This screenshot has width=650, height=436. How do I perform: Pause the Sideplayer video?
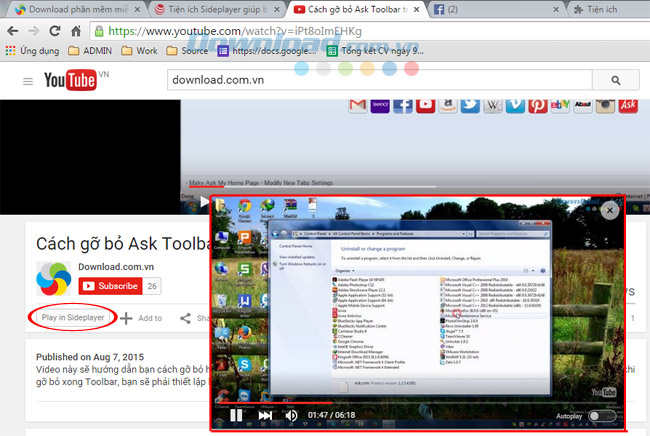point(236,414)
